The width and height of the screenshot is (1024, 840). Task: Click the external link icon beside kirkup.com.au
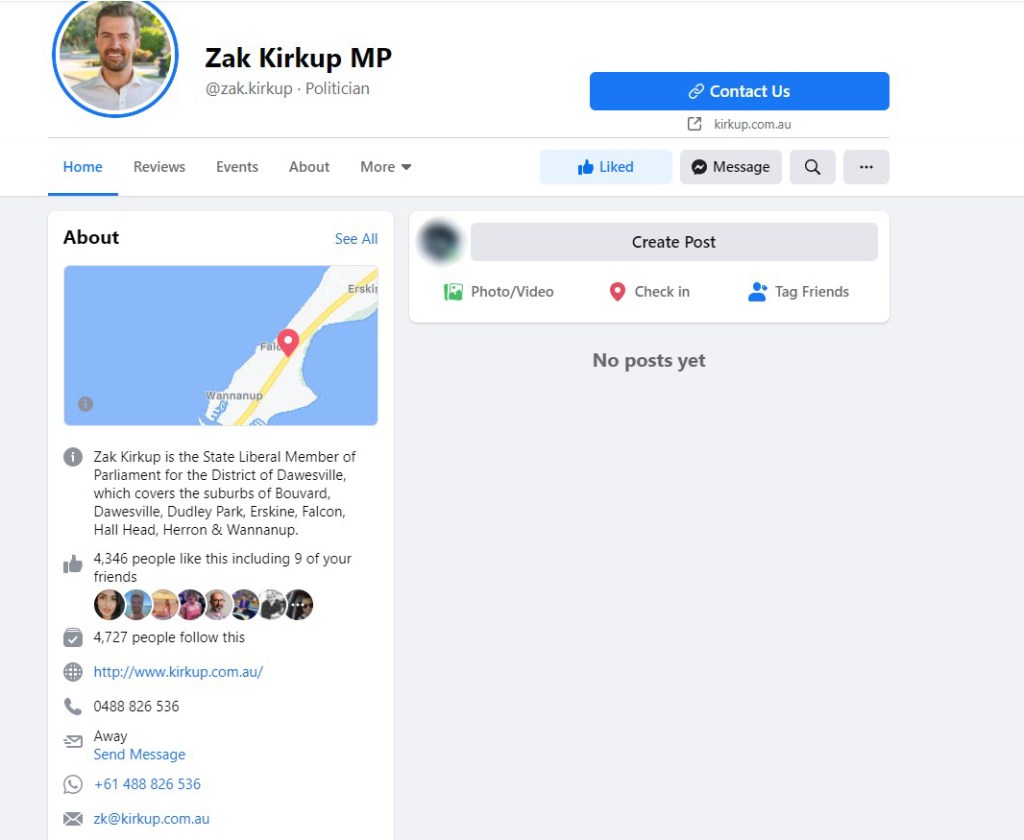pyautogui.click(x=694, y=124)
